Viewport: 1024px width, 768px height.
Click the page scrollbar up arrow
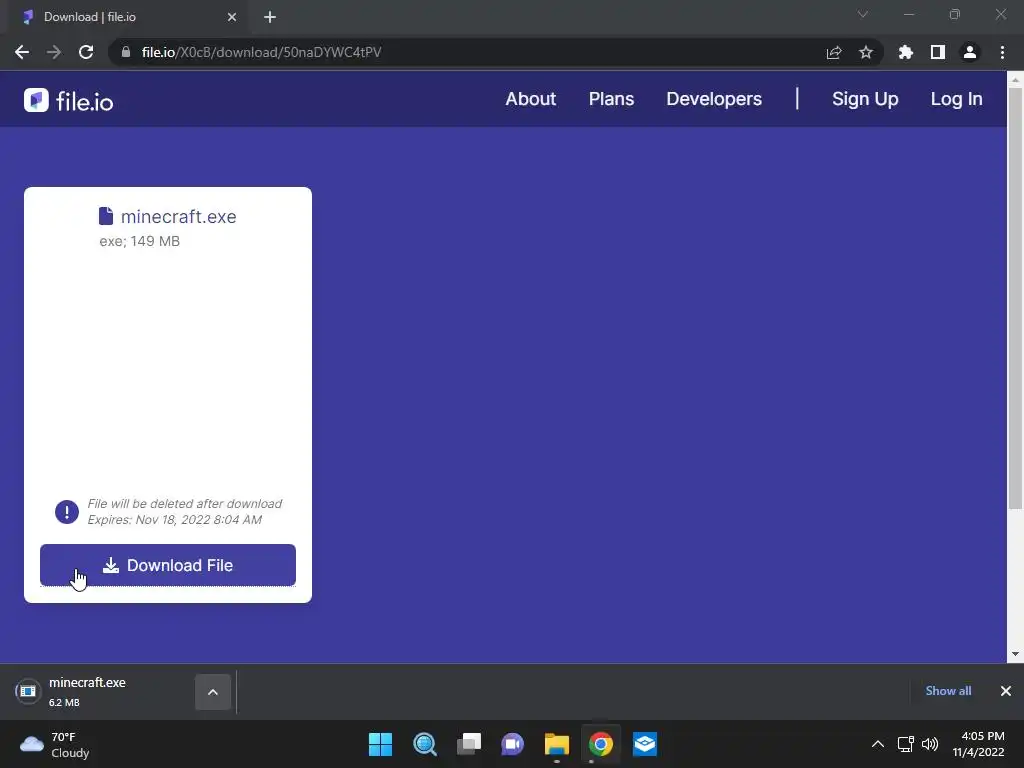pyautogui.click(x=1015, y=79)
